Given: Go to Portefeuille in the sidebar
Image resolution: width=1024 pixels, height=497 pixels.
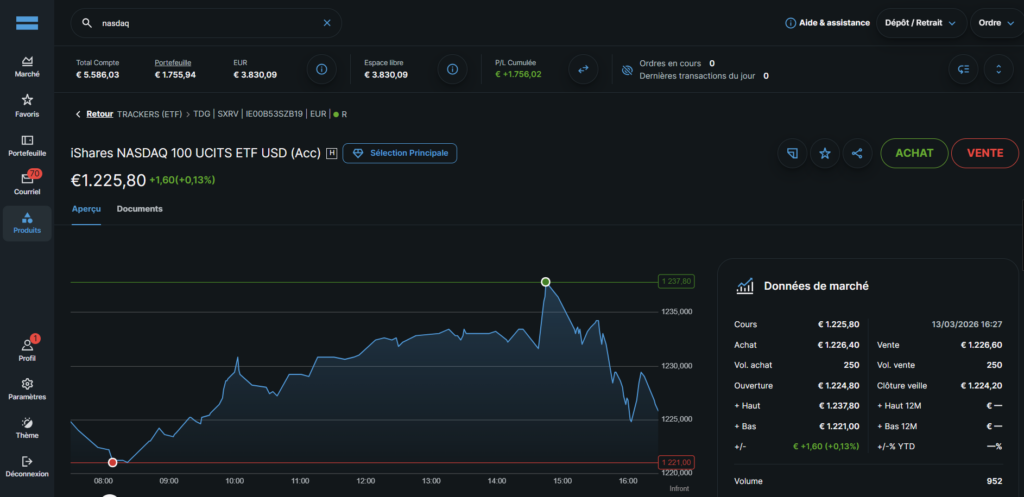Looking at the screenshot, I should pyautogui.click(x=27, y=145).
